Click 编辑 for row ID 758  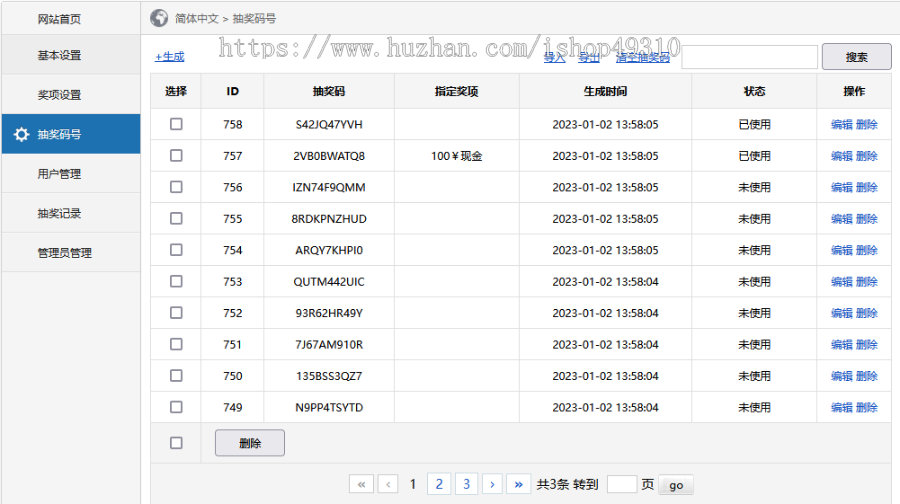841,125
